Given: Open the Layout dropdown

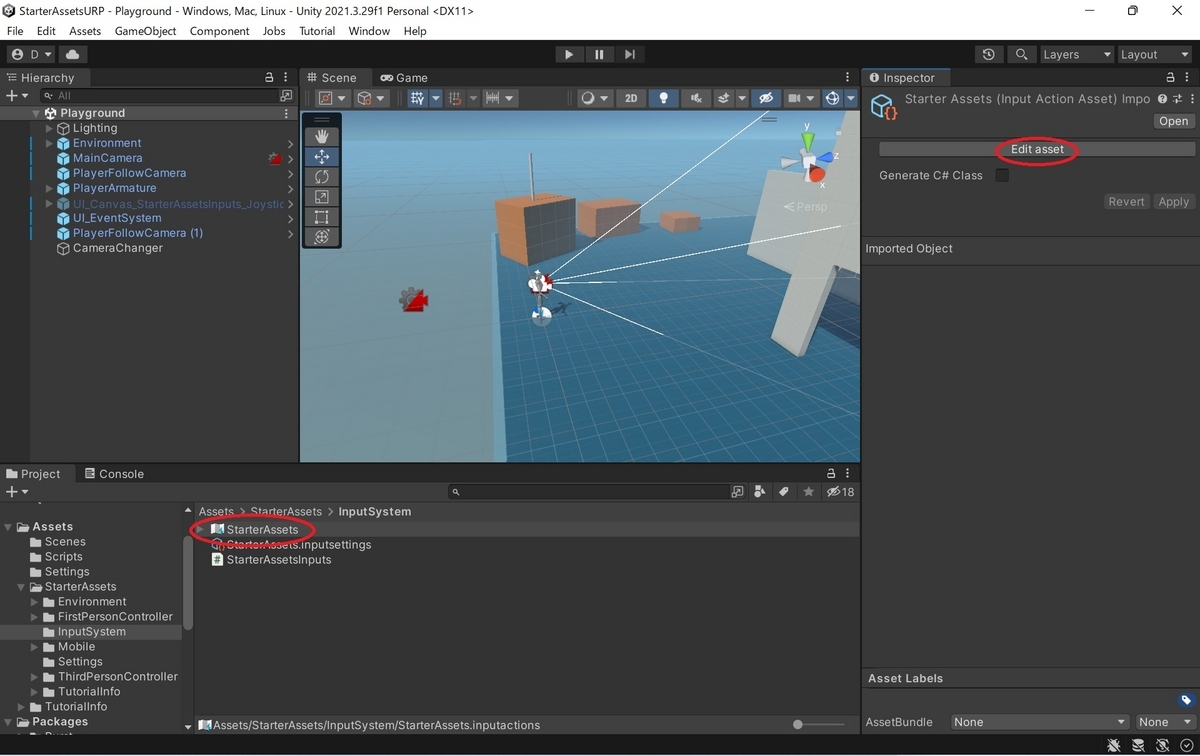Looking at the screenshot, I should point(1153,55).
